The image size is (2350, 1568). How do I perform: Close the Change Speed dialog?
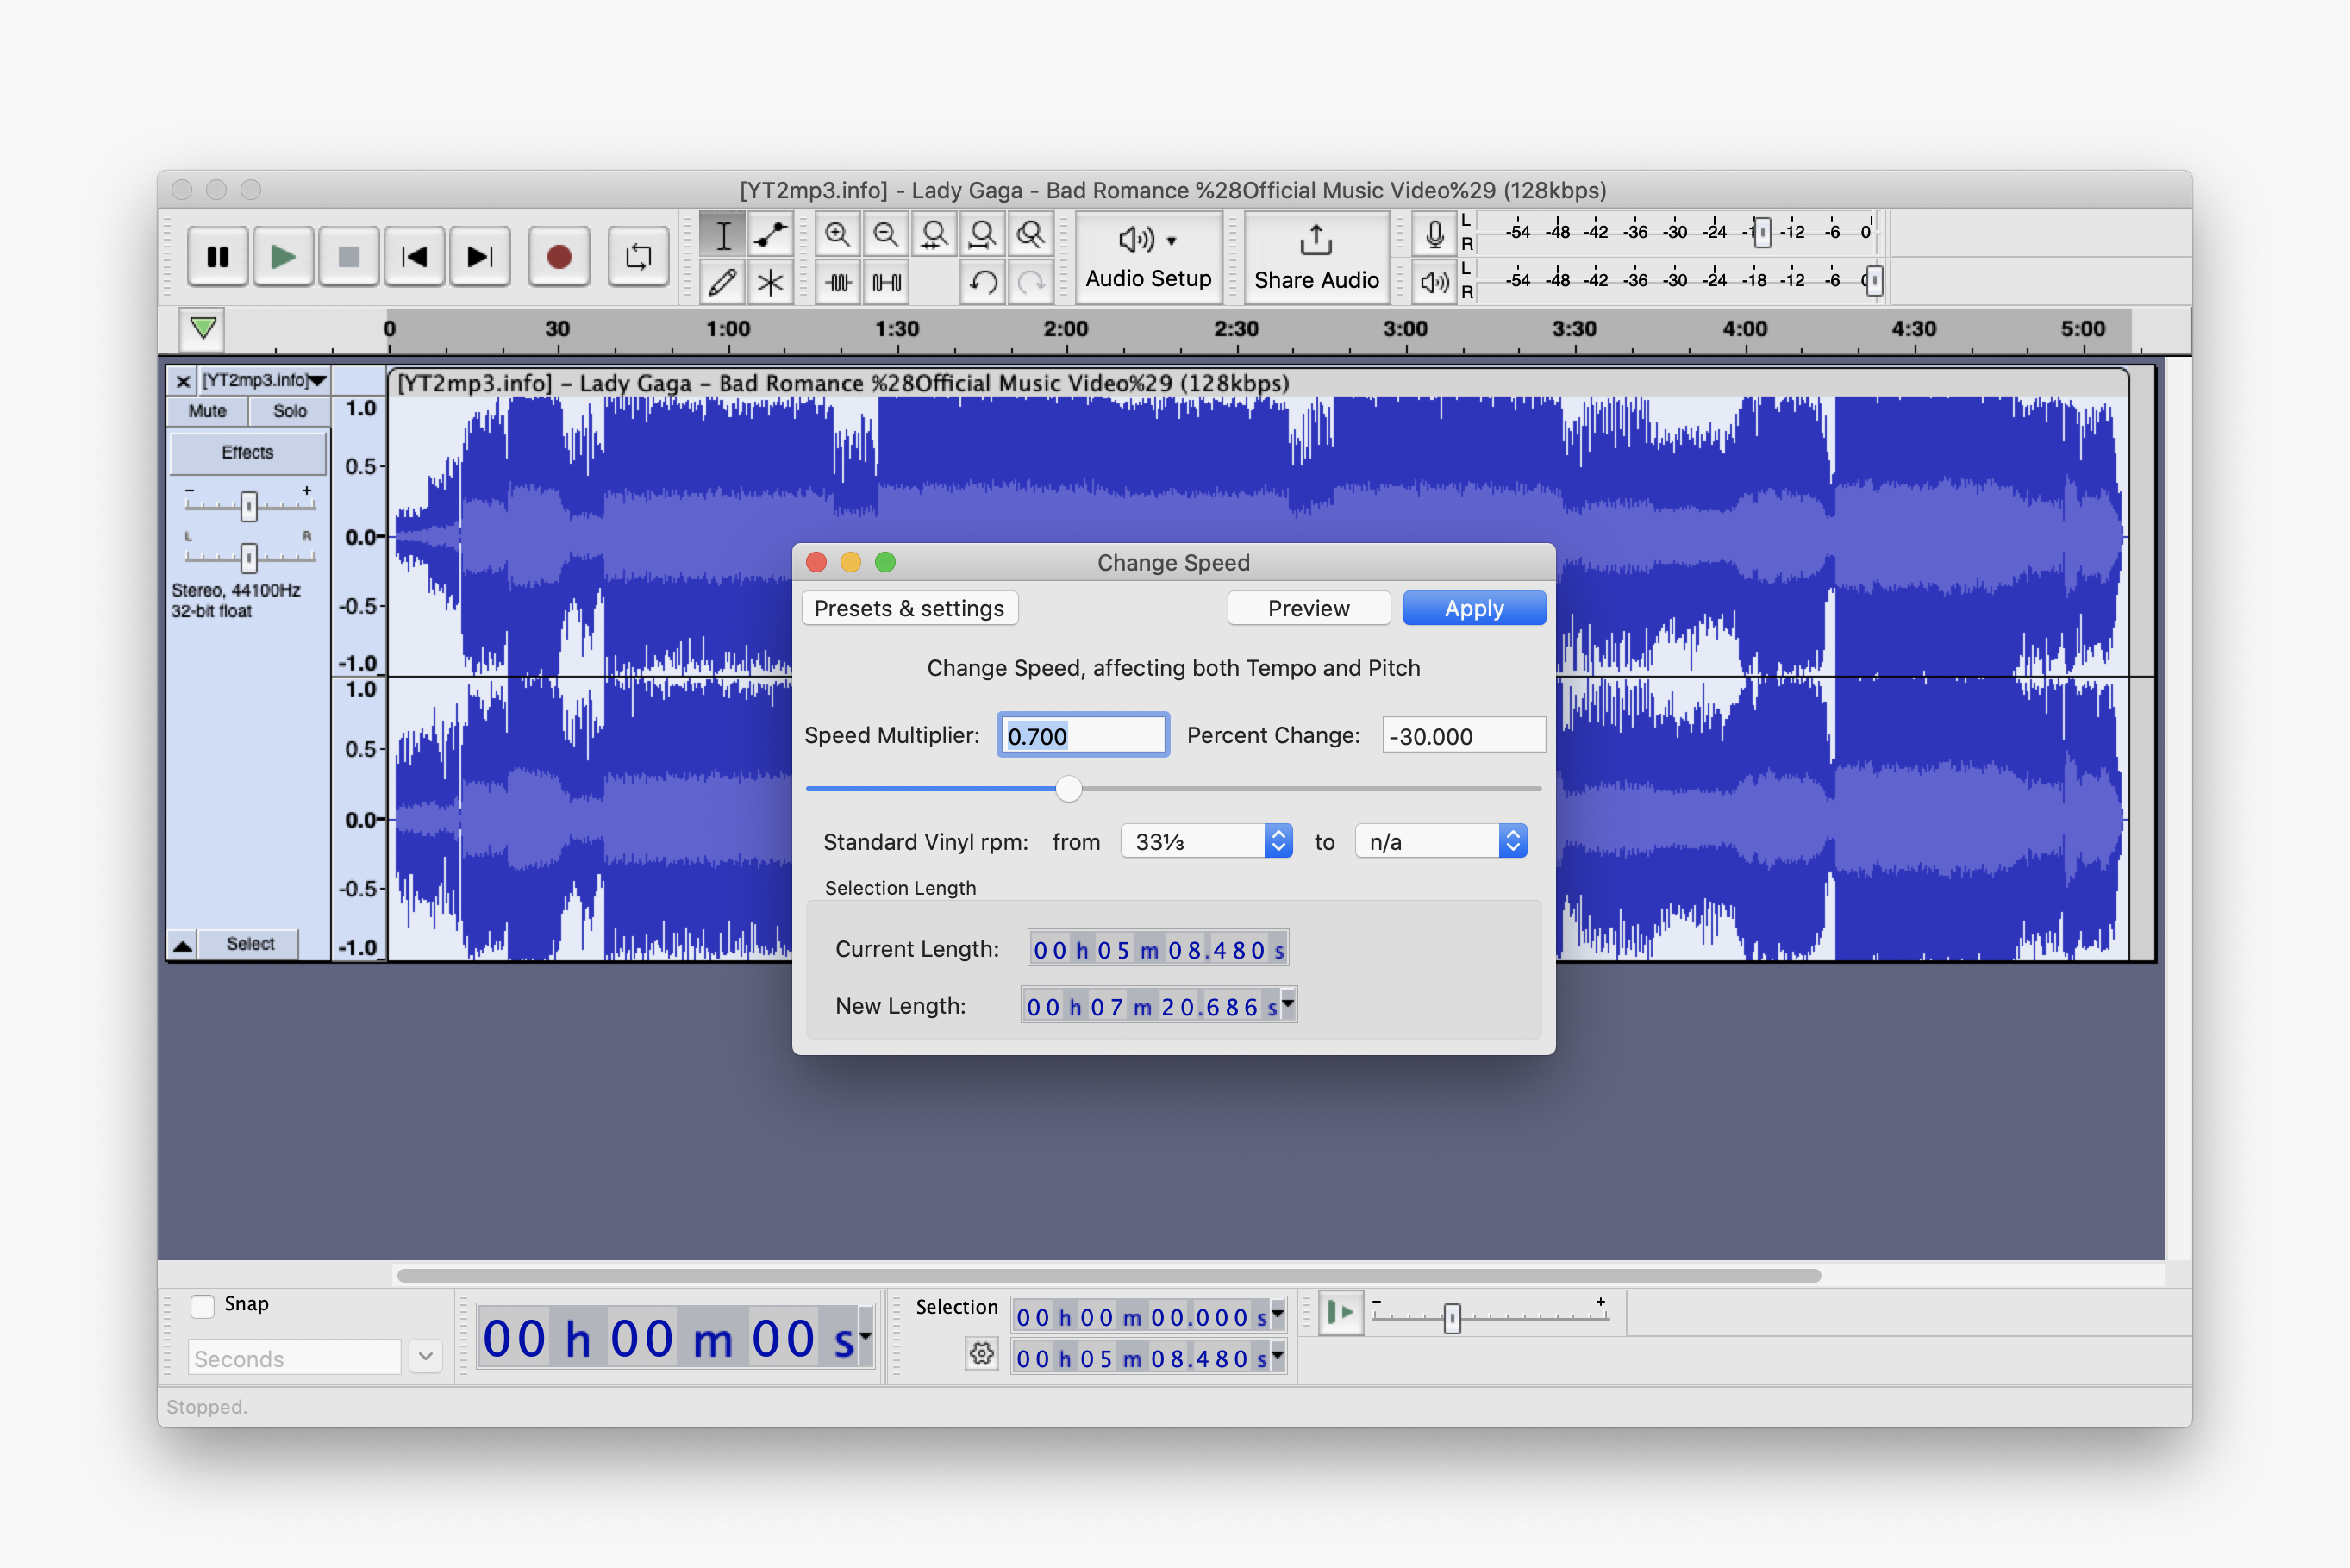816,563
